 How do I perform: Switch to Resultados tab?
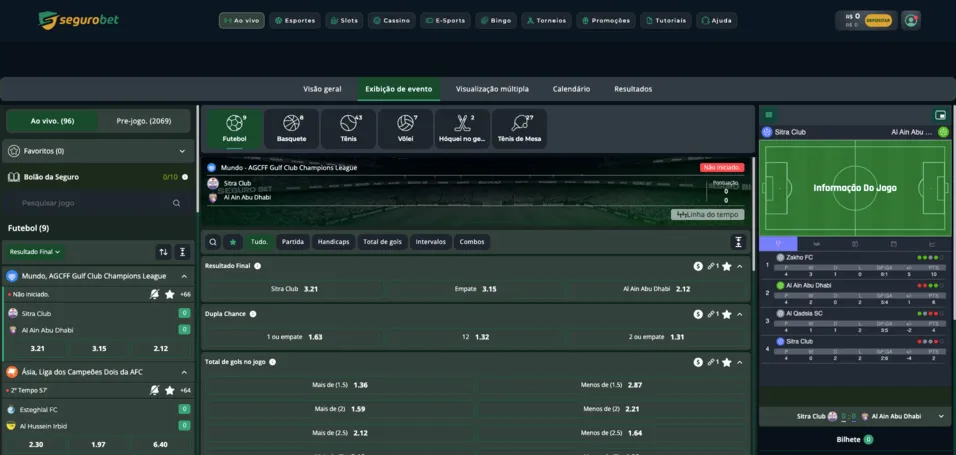[633, 89]
